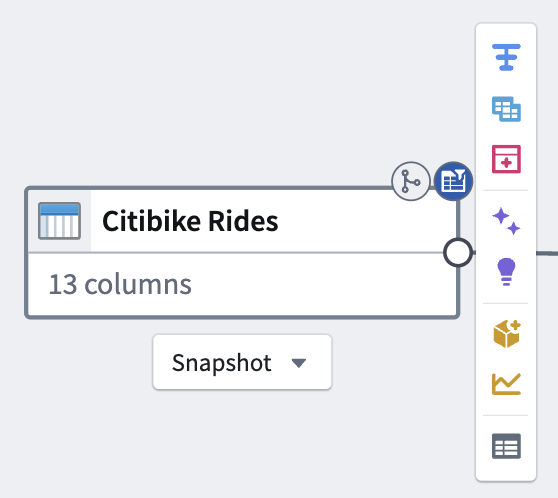Viewport: 558px width, 498px height.
Task: Select the connector line leaving the node
Action: coord(547,253)
